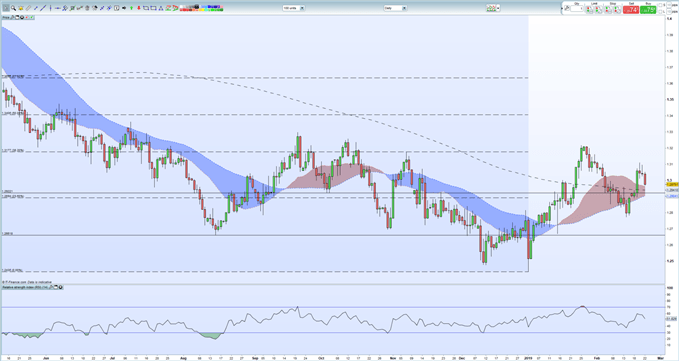679x361 pixels.
Task: Open the Daily timeframe dropdown
Action: [395, 8]
